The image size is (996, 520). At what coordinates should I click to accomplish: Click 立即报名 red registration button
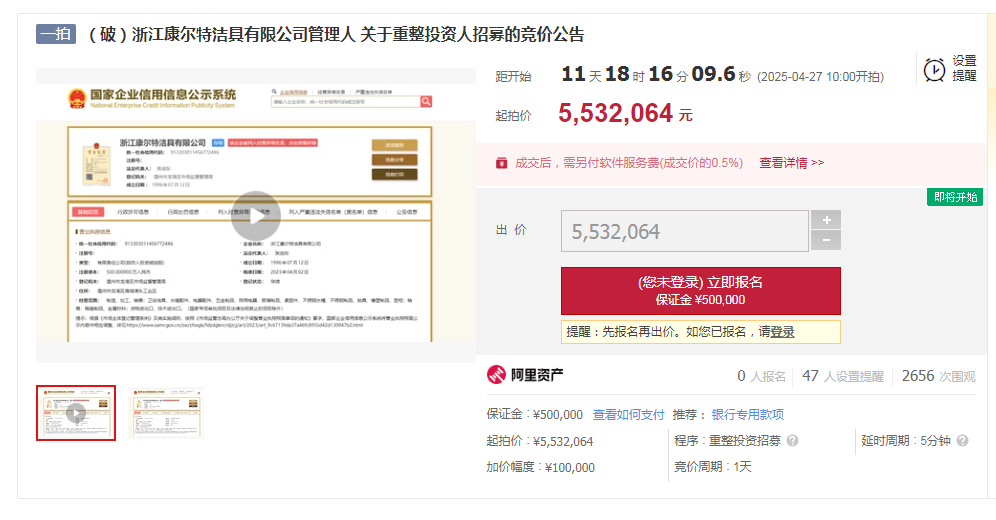click(700, 291)
